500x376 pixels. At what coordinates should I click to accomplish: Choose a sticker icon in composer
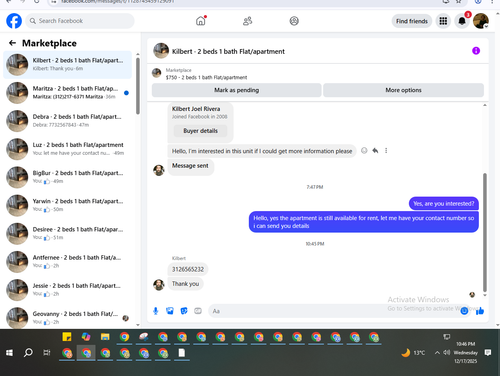click(x=184, y=311)
